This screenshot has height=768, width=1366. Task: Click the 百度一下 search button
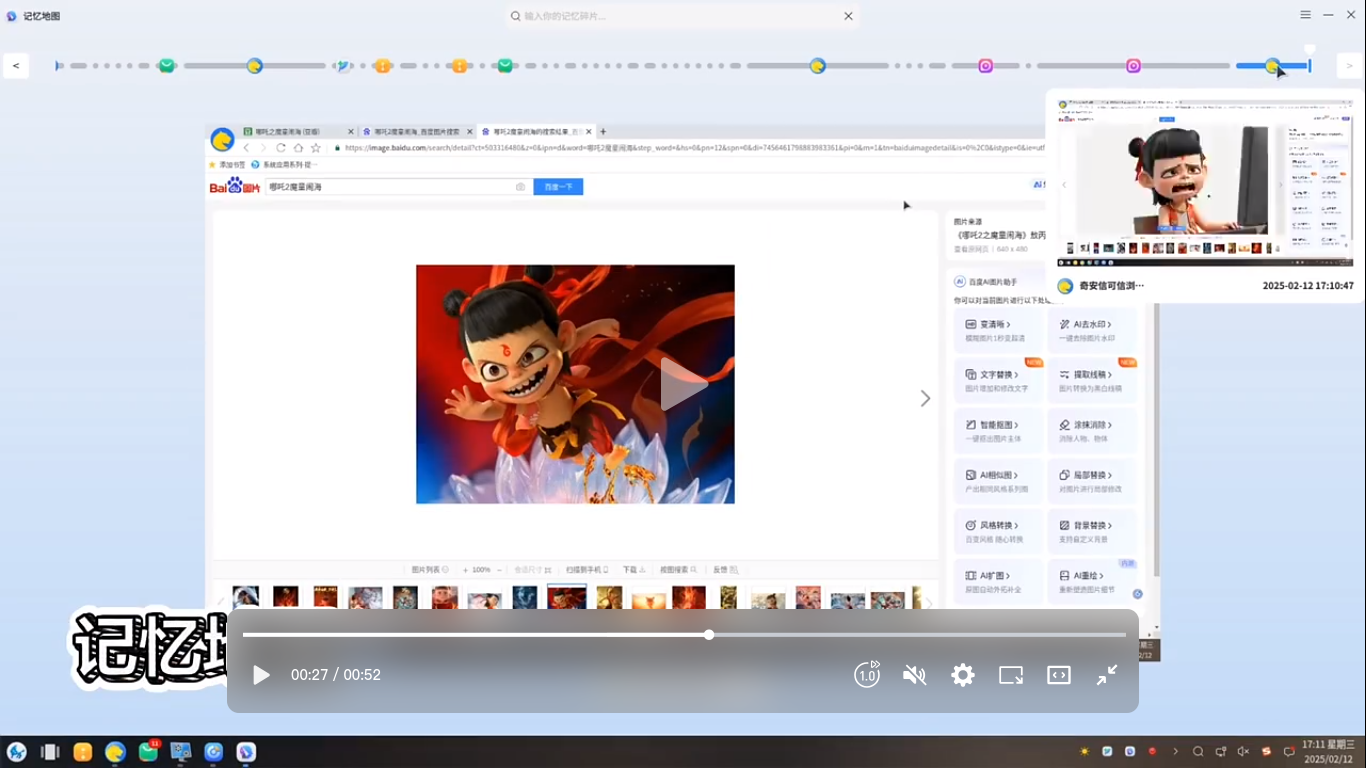(x=558, y=187)
